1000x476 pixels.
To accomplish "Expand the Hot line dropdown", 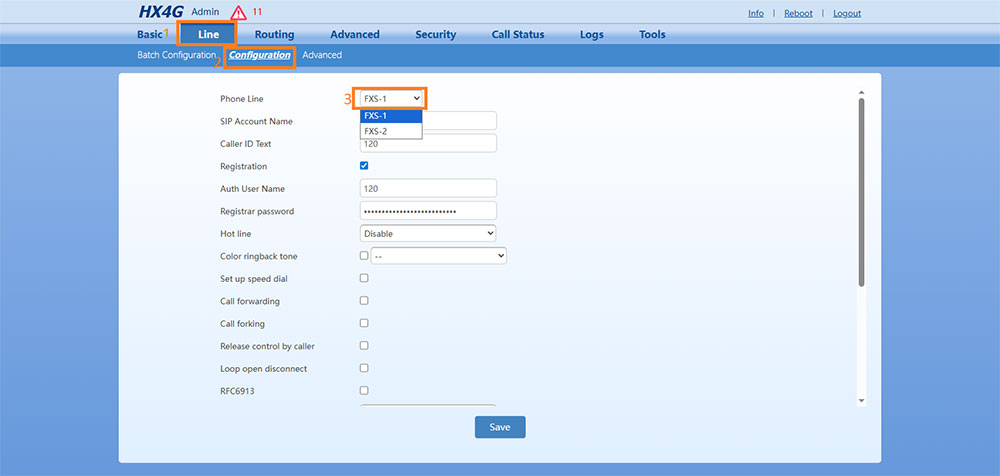I will [428, 233].
